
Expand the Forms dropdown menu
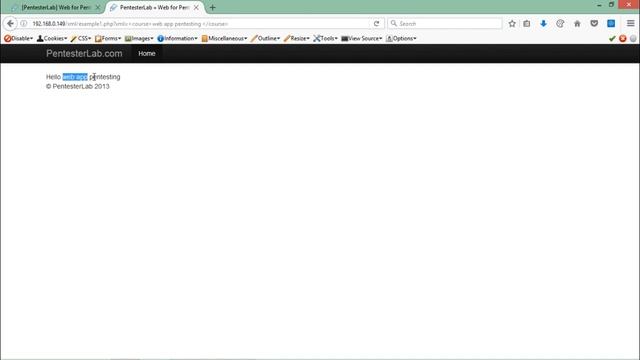[x=108, y=38]
